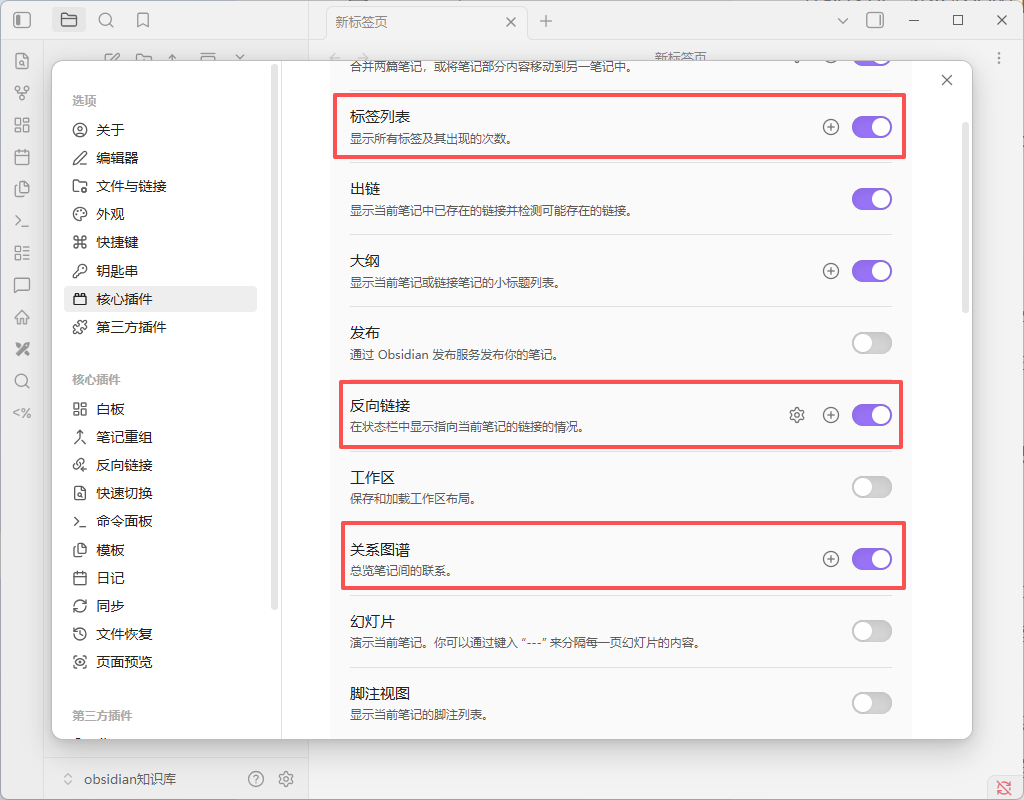Click the settings sidebar scrollbar
Viewport: 1024px width, 800px height.
coord(275,336)
